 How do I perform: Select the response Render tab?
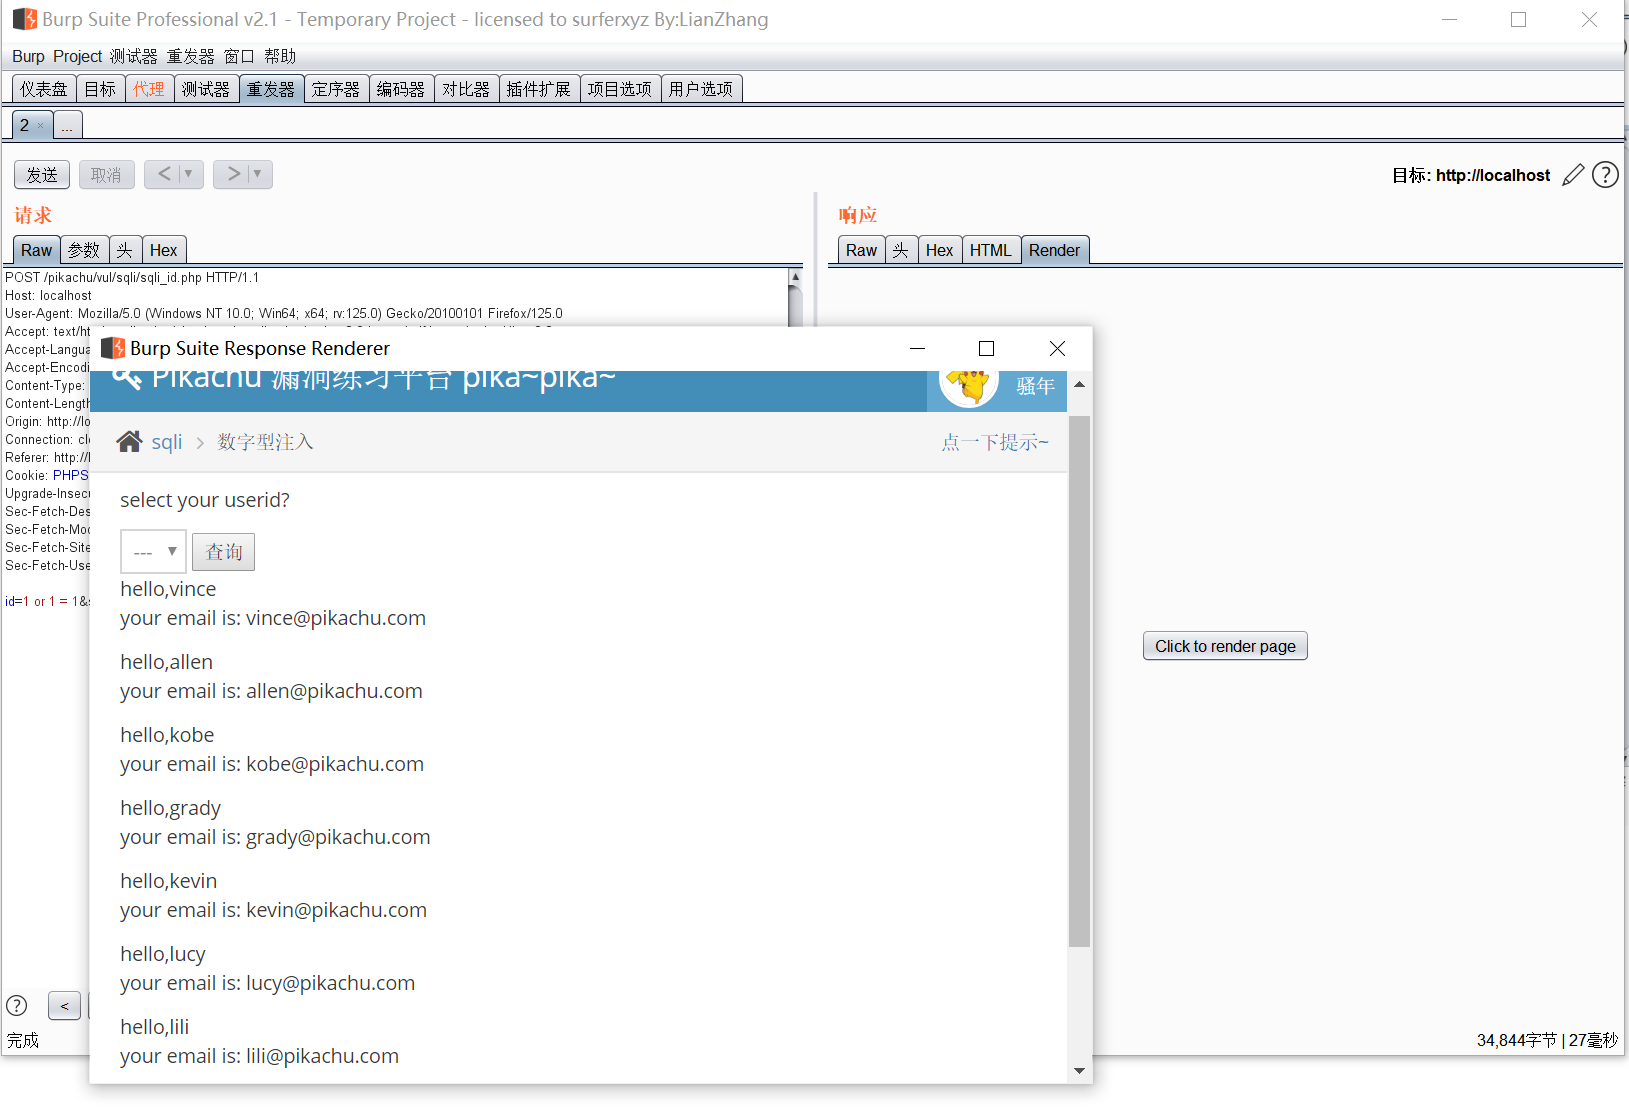coord(1055,250)
